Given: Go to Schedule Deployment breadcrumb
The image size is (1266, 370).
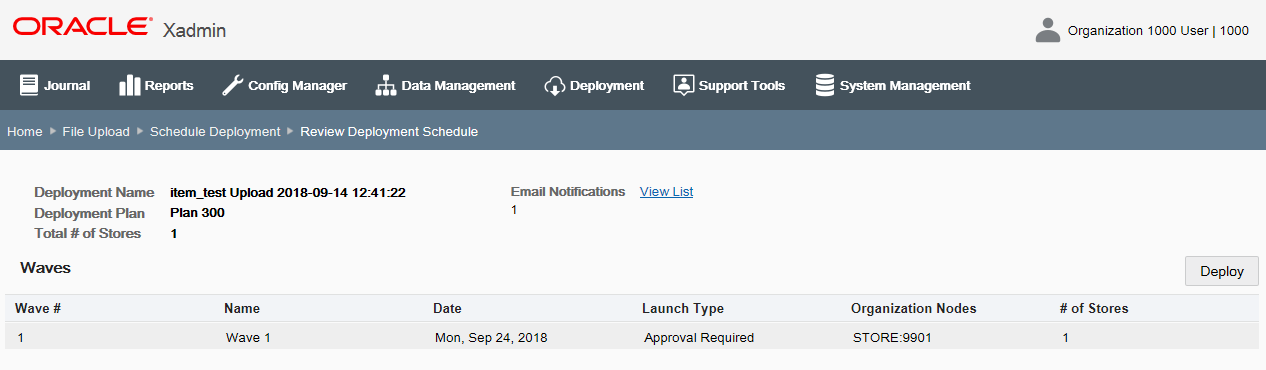Looking at the screenshot, I should coord(215,131).
